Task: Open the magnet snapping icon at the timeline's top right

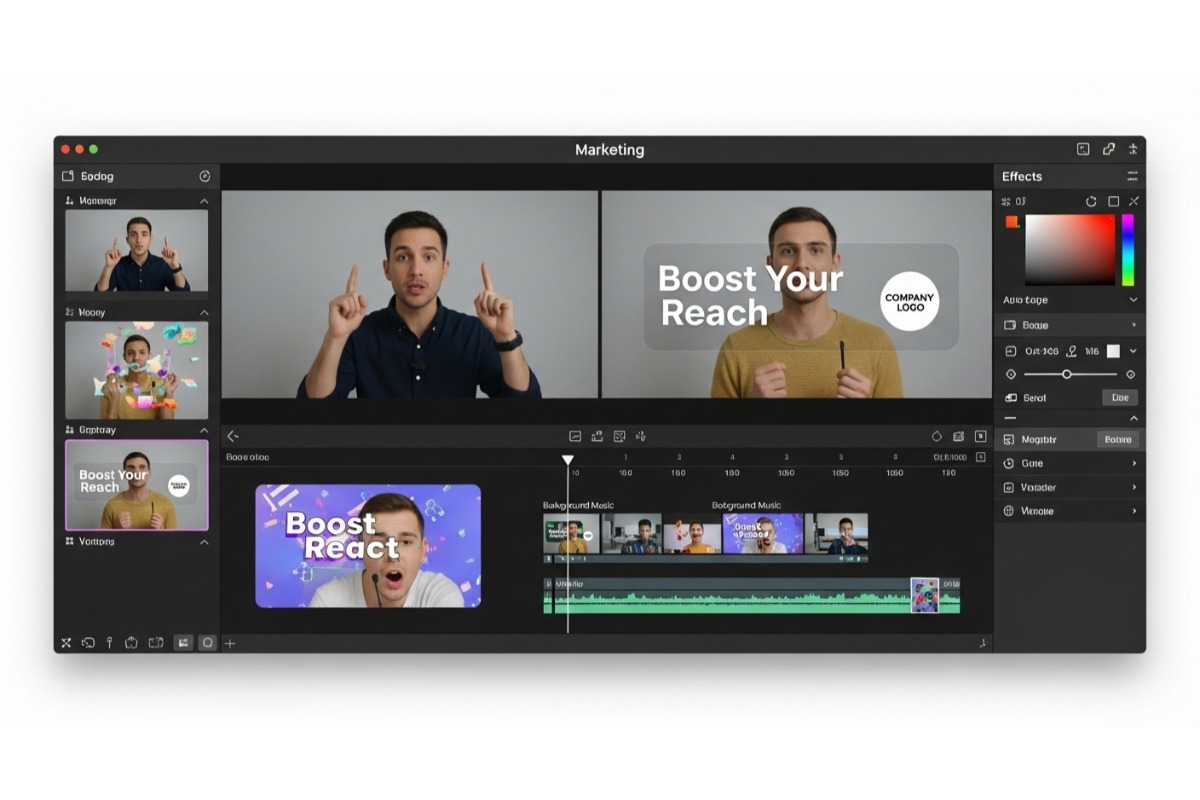Action: [959, 436]
